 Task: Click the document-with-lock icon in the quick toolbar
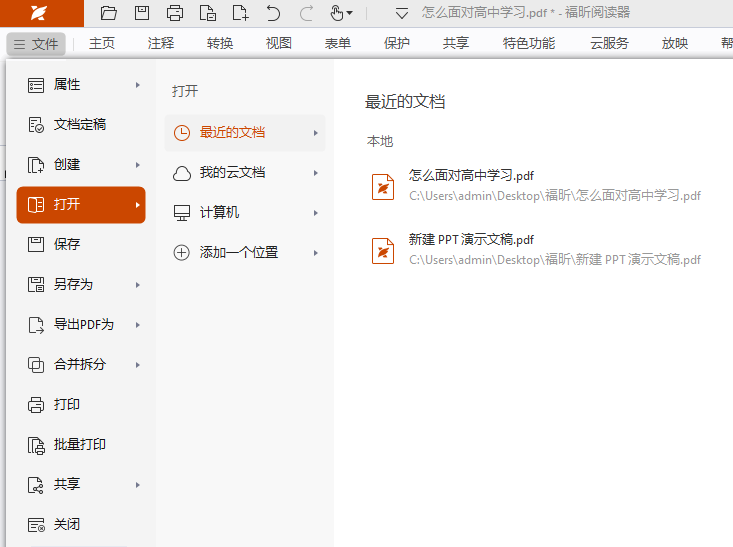(207, 13)
